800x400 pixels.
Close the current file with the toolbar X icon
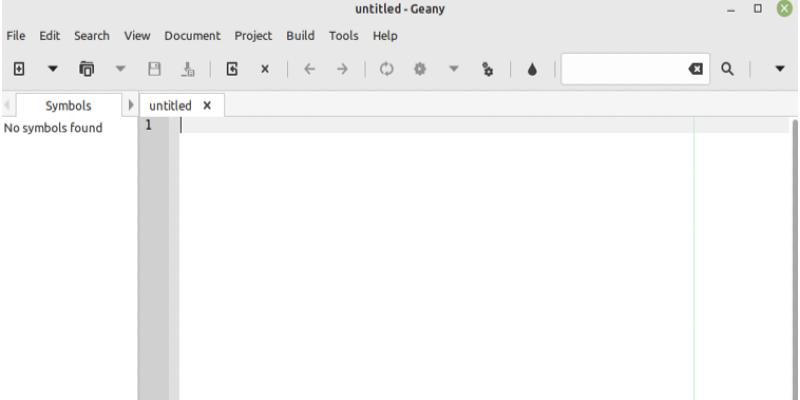[x=265, y=69]
